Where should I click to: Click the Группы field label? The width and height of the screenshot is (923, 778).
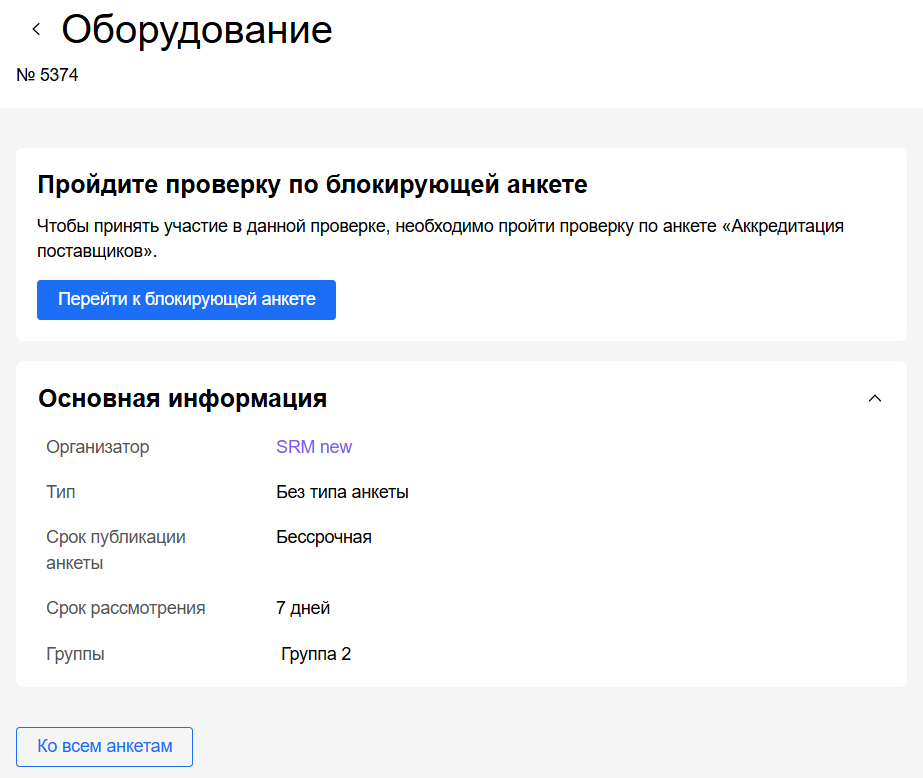click(x=75, y=654)
